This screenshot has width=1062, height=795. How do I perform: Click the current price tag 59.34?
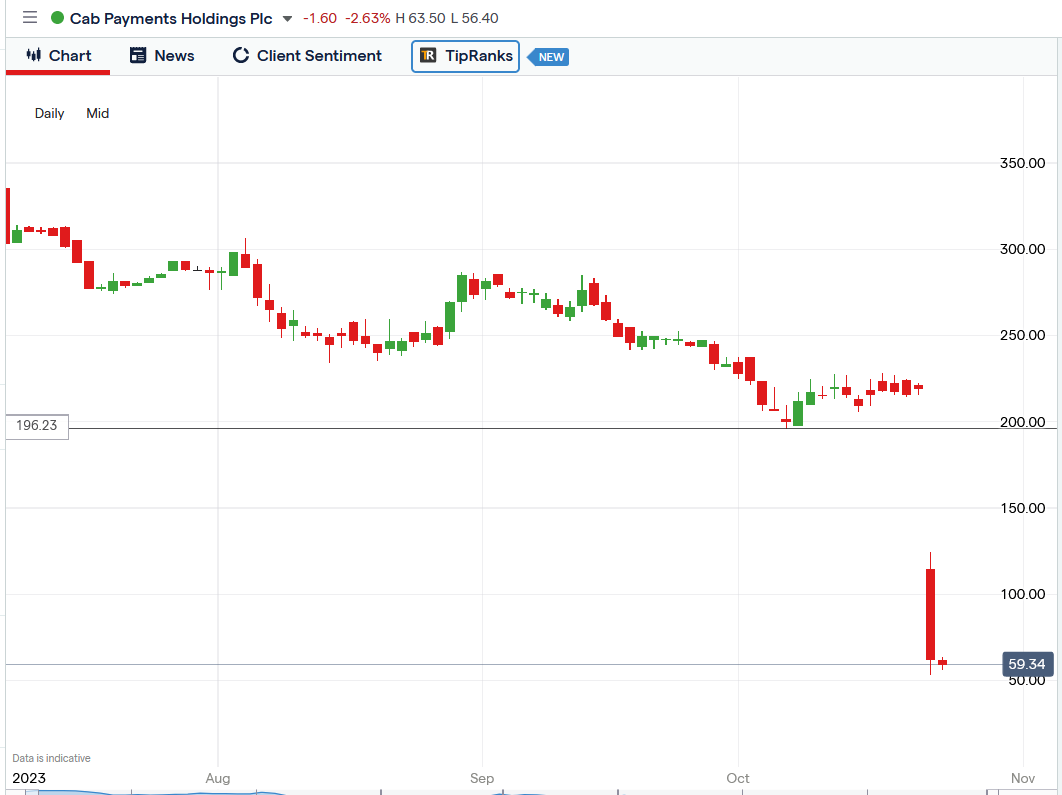pos(1027,664)
